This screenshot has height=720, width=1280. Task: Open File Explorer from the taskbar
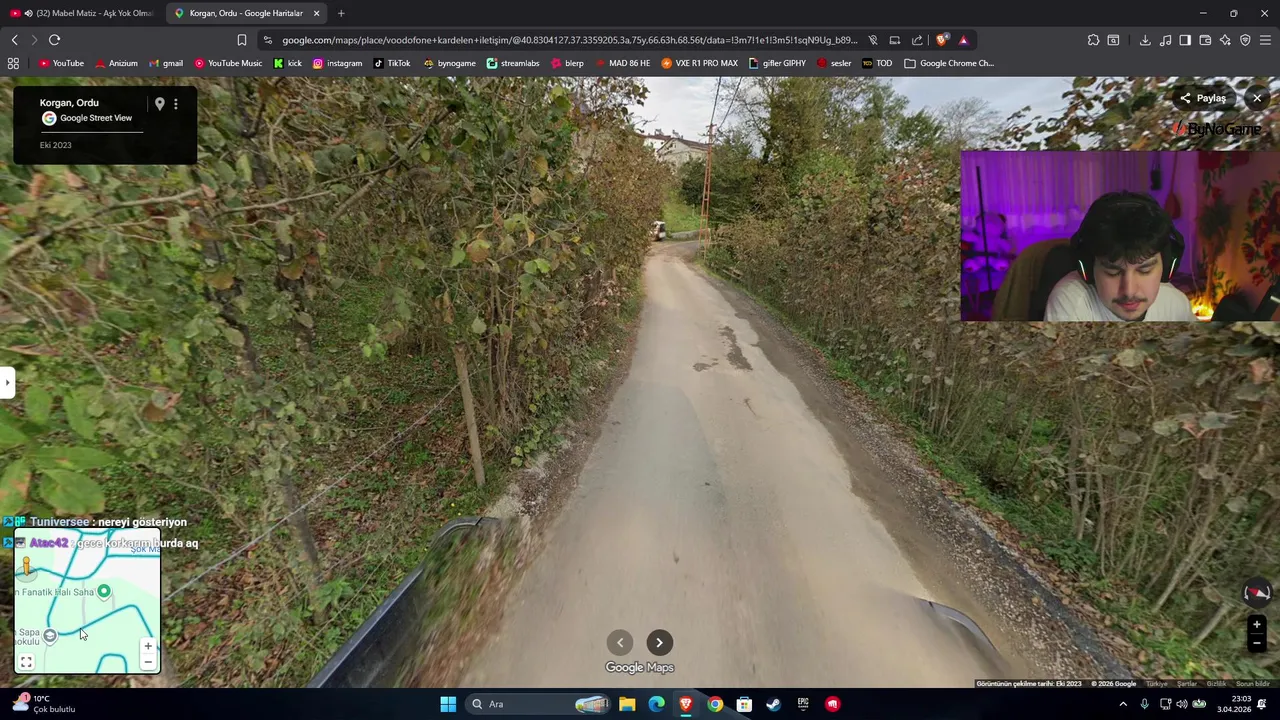click(627, 704)
